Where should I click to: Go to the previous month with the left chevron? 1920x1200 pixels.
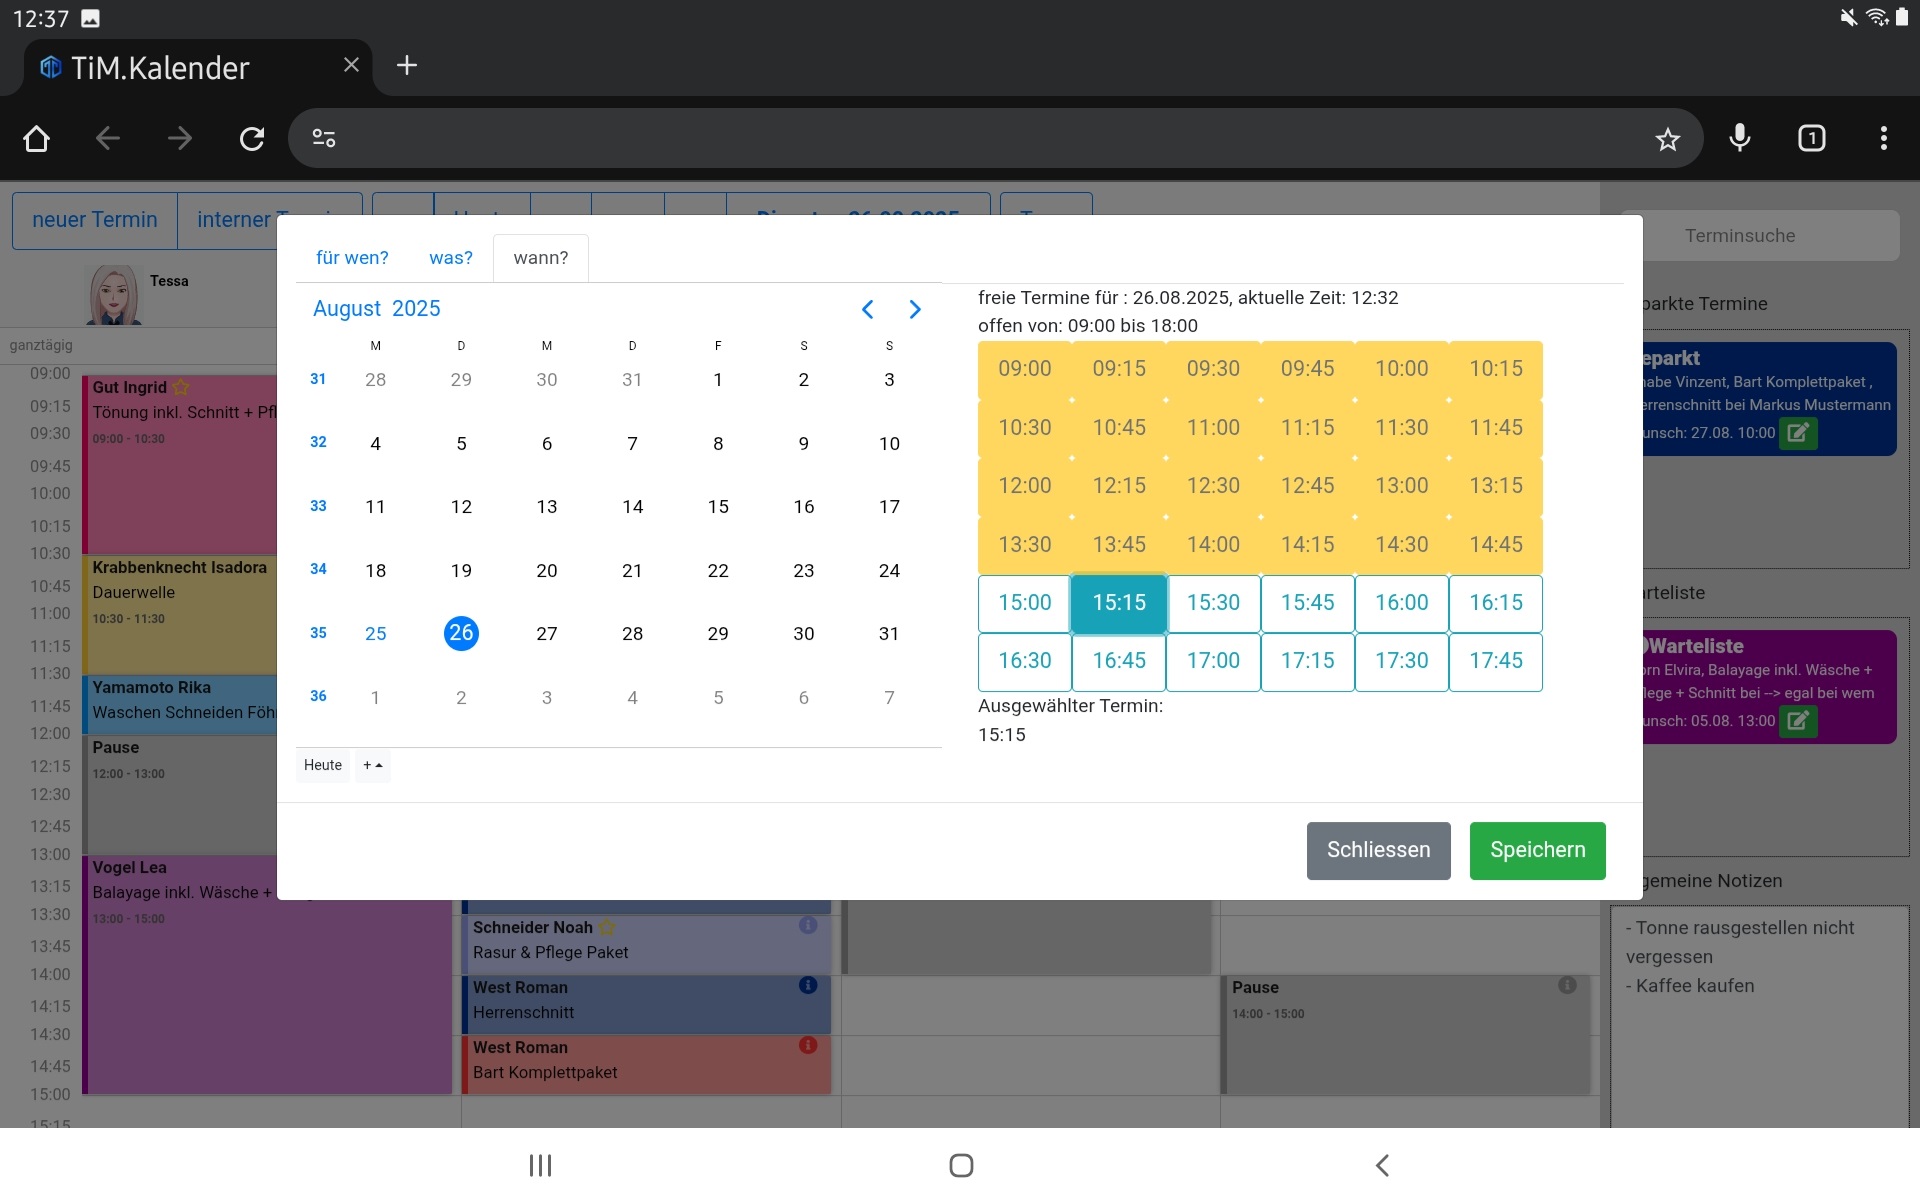[x=867, y=310]
